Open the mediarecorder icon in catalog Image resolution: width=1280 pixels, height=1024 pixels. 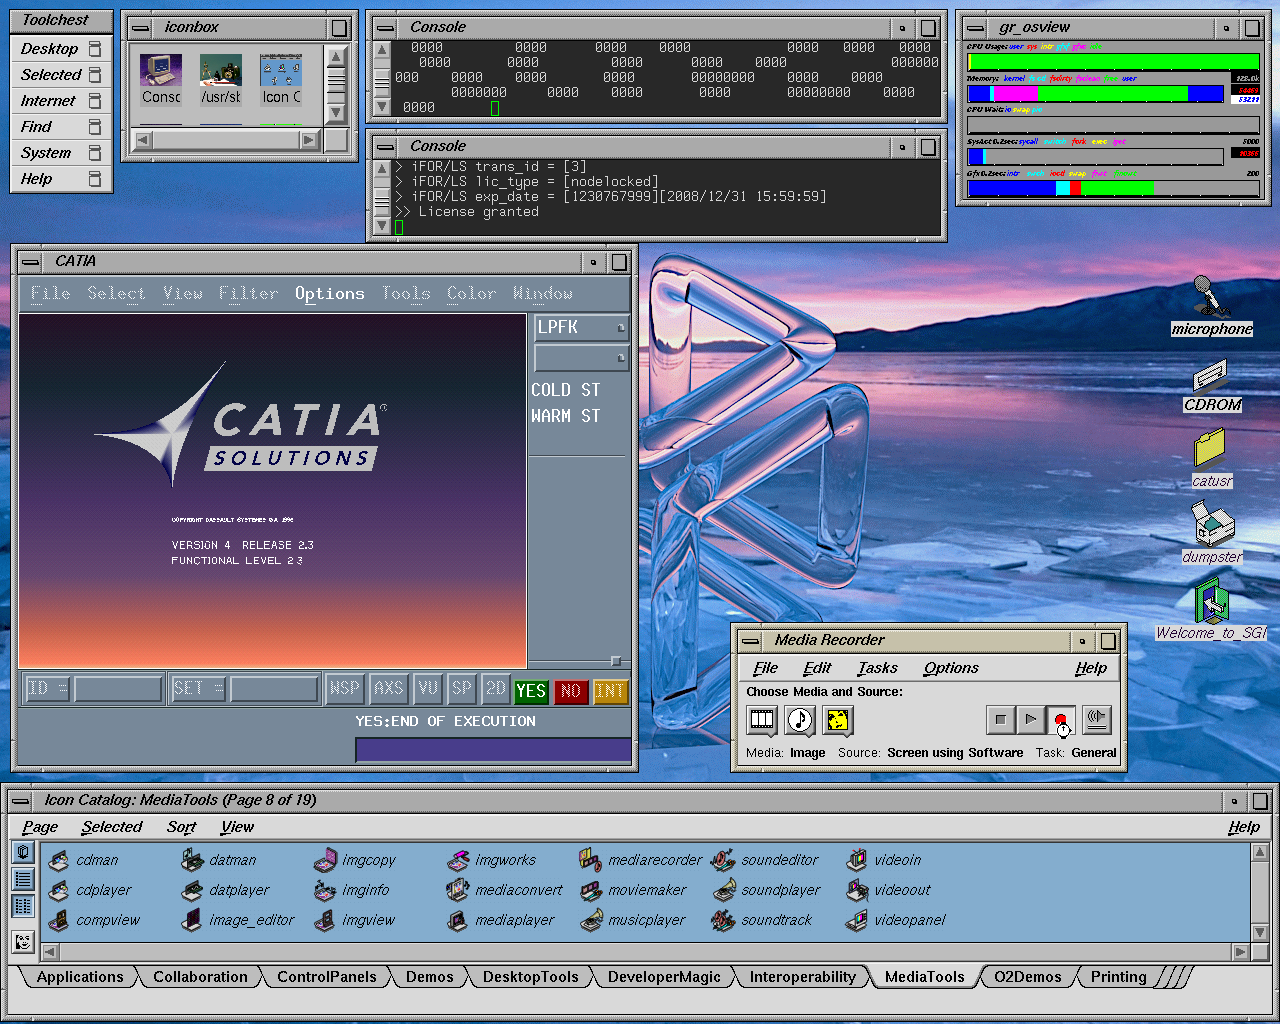pos(591,860)
